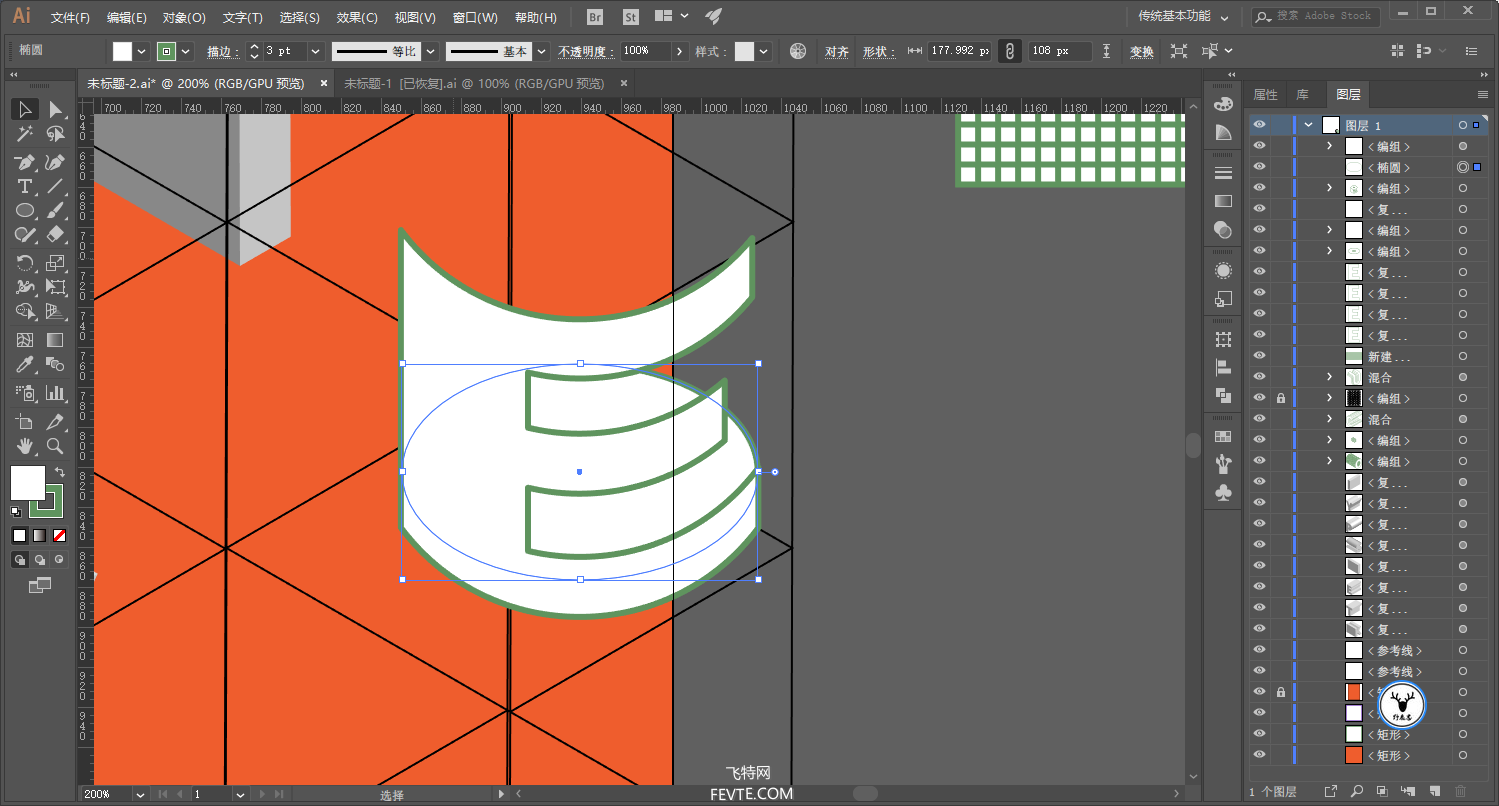The height and width of the screenshot is (806, 1499).
Task: Open the 效果(C) menu
Action: [357, 17]
